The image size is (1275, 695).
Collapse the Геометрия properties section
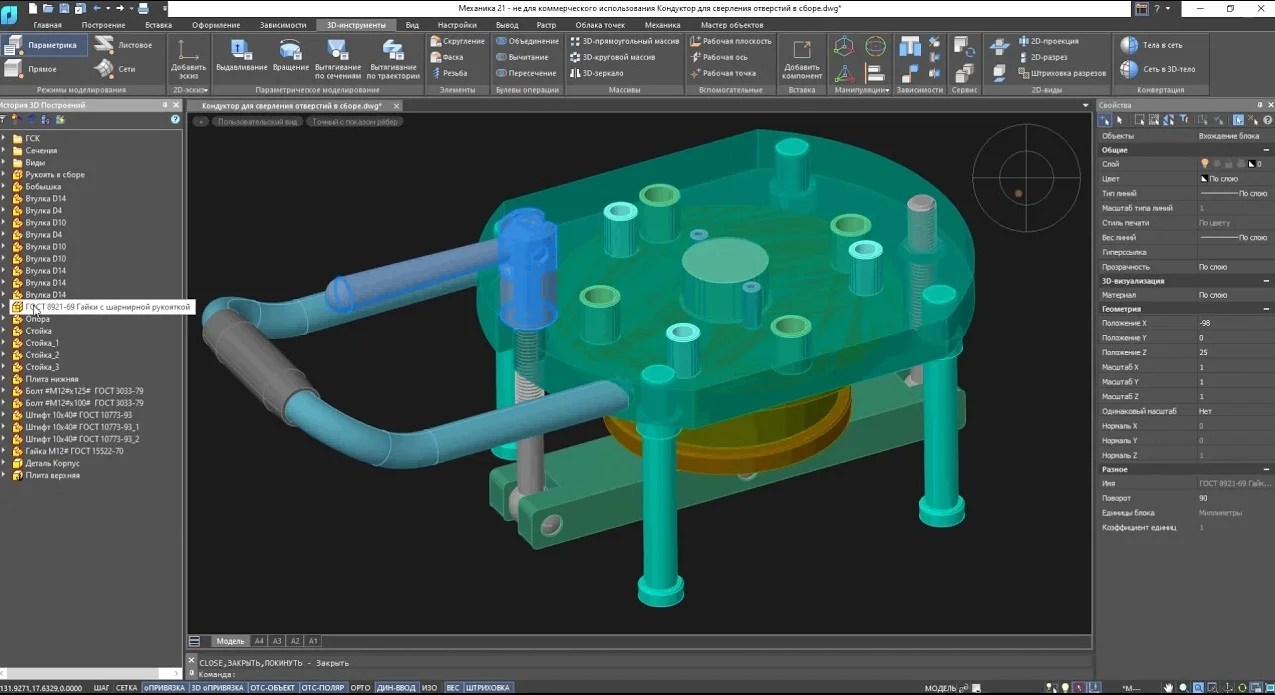[x=1266, y=309]
